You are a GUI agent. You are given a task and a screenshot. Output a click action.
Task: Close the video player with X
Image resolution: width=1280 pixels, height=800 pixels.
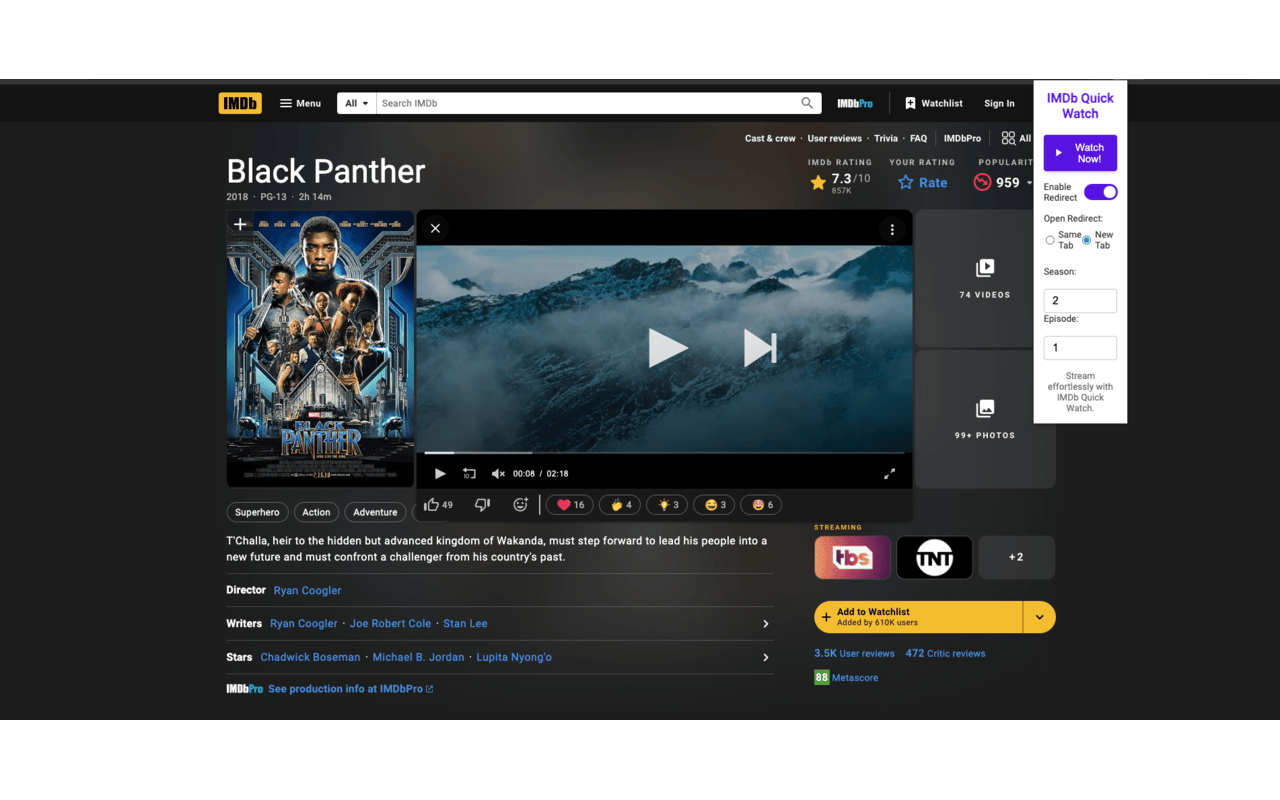coord(435,228)
